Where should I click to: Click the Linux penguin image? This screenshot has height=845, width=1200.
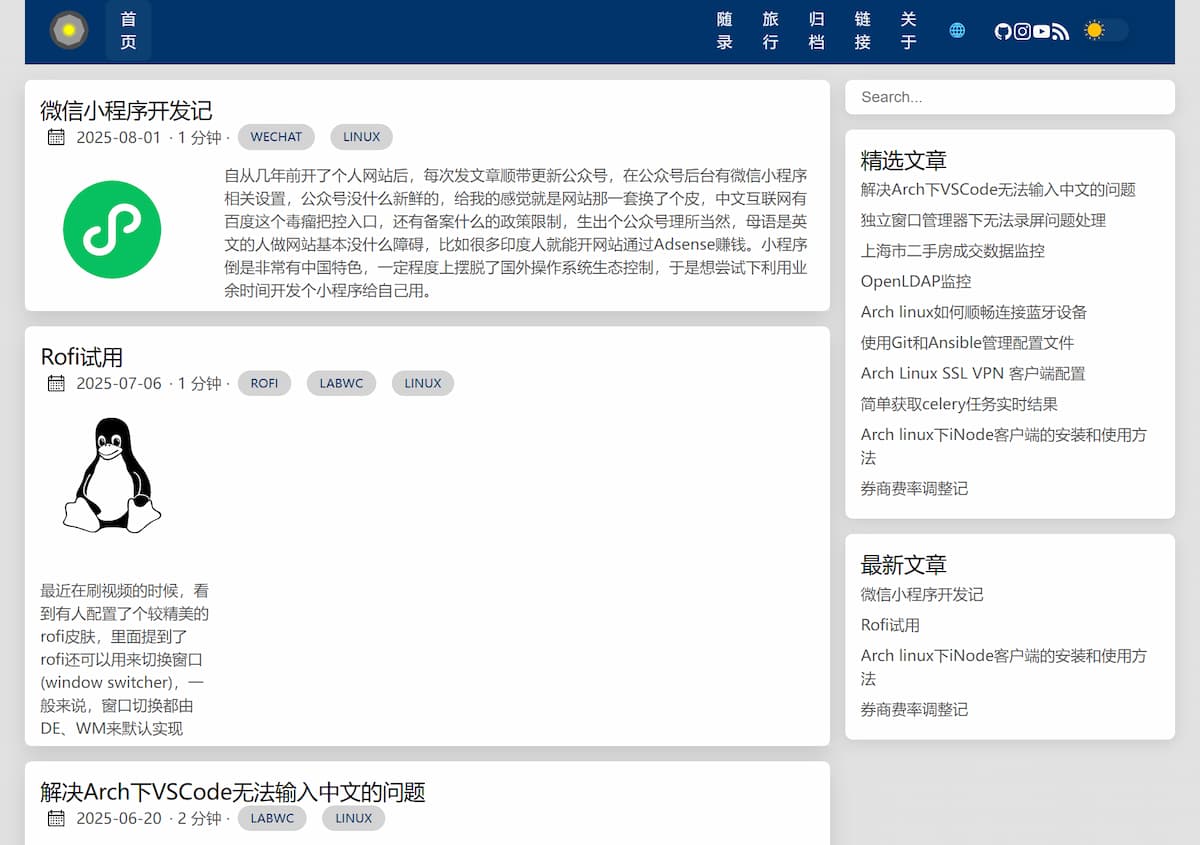pos(112,475)
